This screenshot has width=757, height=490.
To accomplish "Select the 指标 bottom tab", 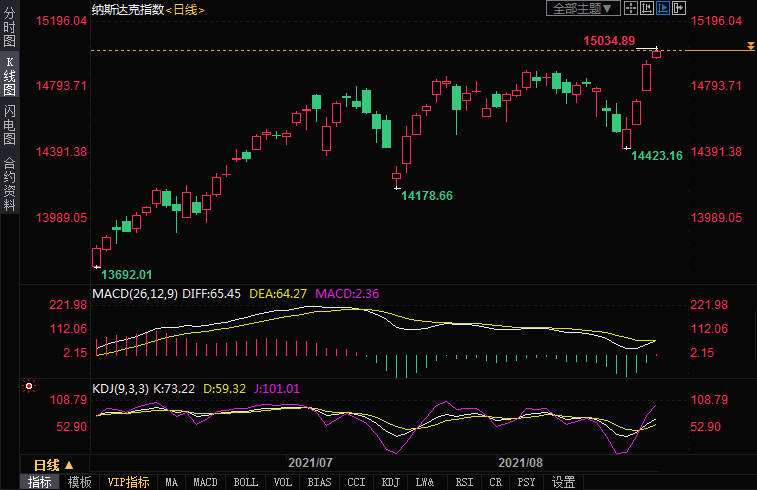I will tap(40, 482).
